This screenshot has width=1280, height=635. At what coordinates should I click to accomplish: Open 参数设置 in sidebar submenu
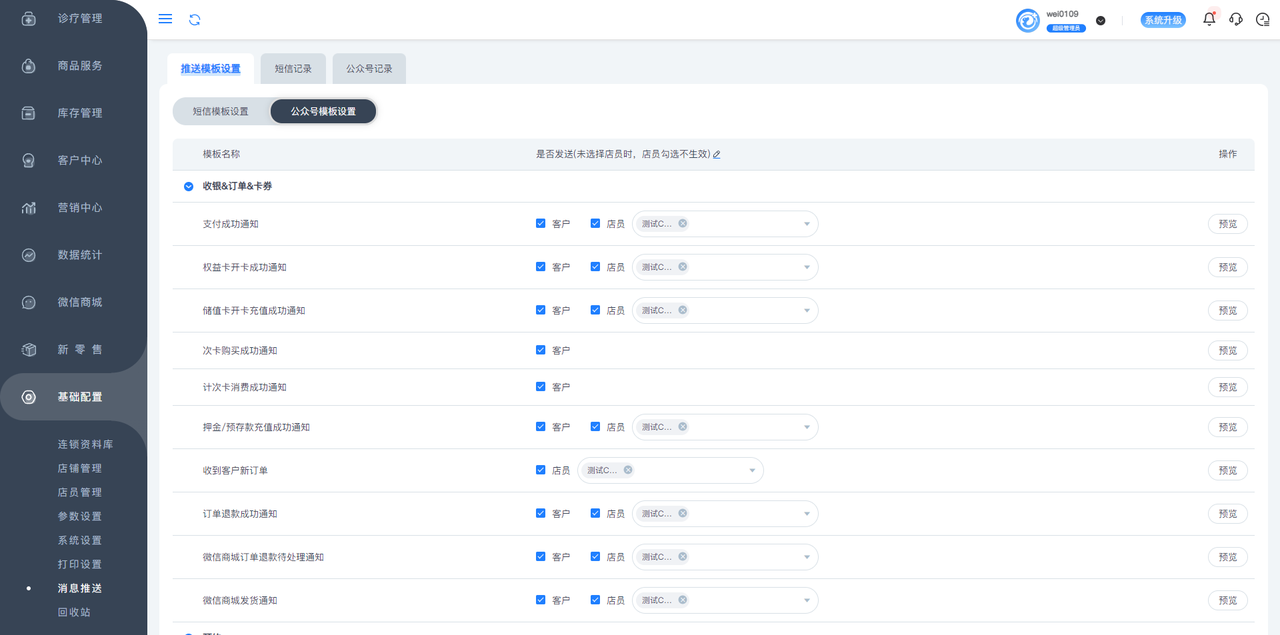pyautogui.click(x=80, y=516)
